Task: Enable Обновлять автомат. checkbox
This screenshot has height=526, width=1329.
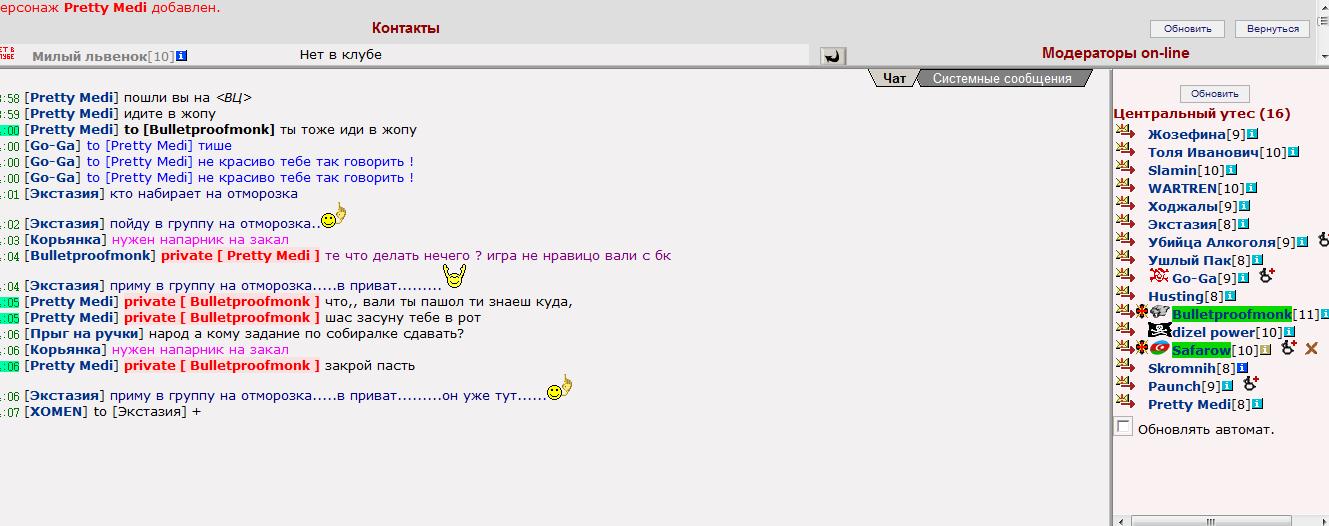Action: click(1124, 427)
